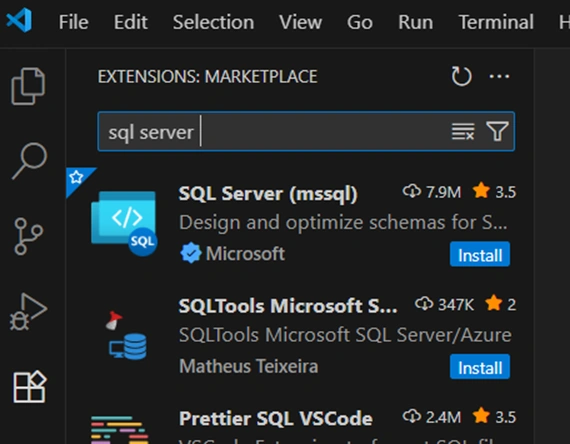Image resolution: width=570 pixels, height=444 pixels.
Task: Install the SQL Server (mssql) extension
Action: coord(480,254)
